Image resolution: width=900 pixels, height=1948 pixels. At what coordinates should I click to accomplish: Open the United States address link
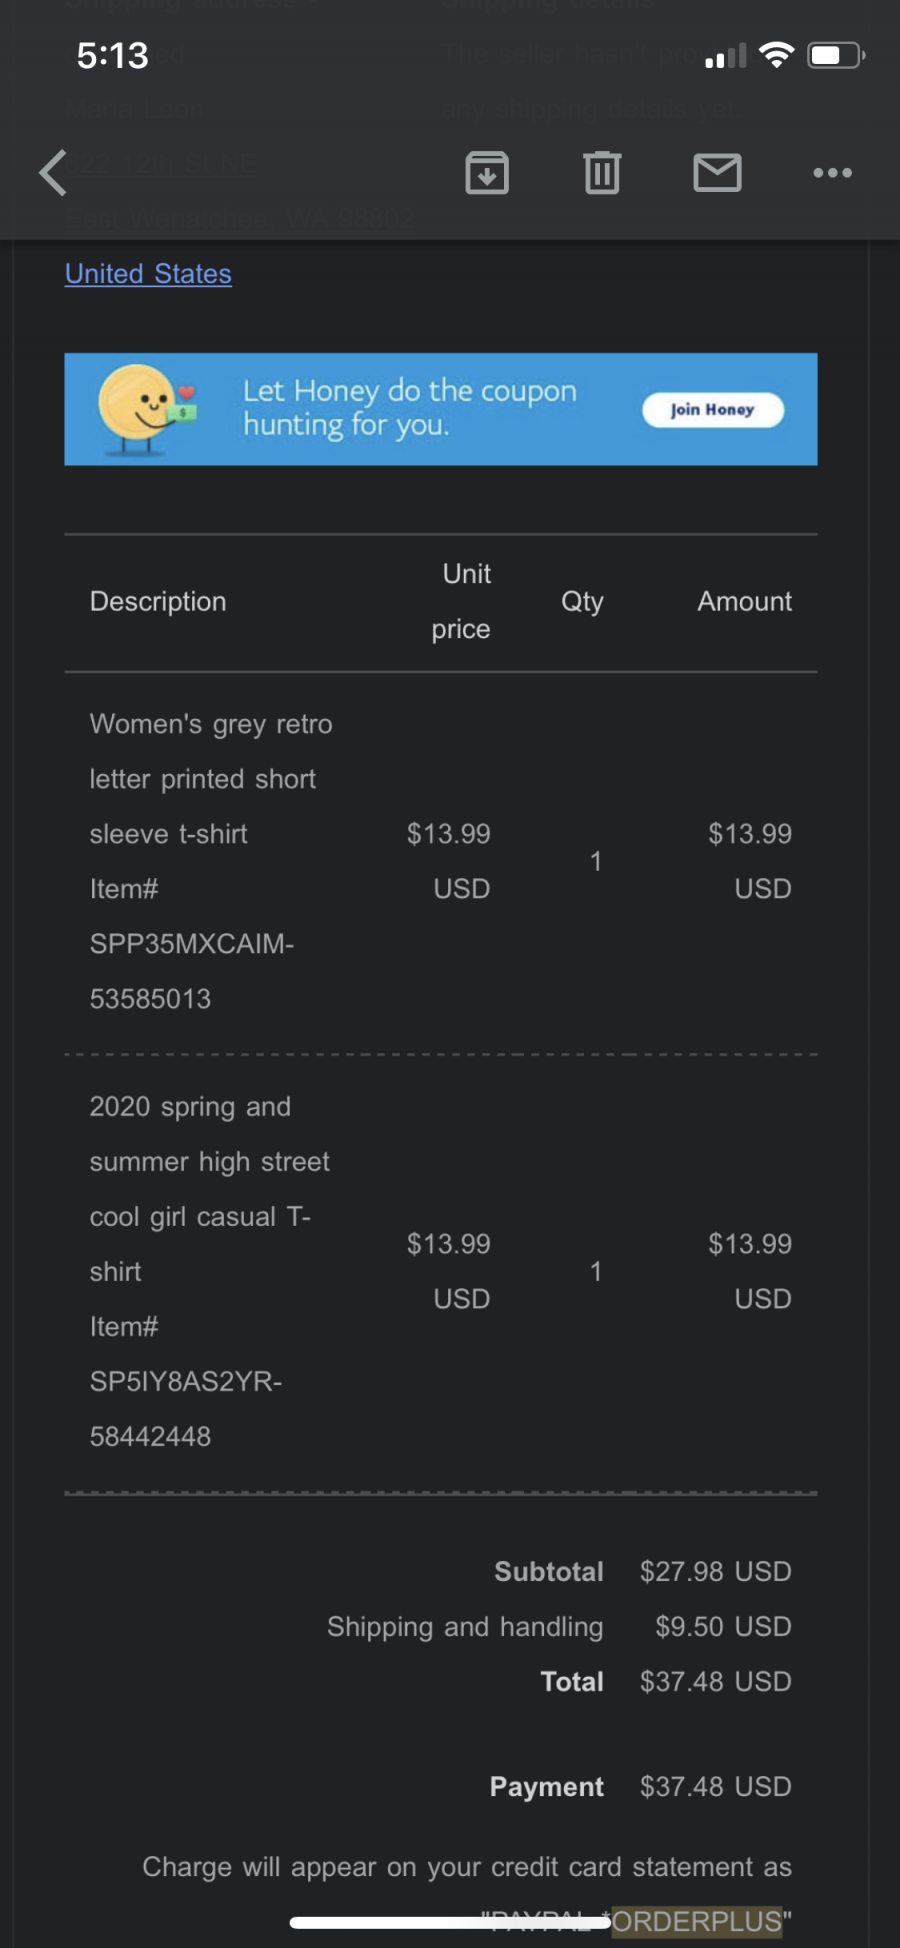click(x=148, y=273)
